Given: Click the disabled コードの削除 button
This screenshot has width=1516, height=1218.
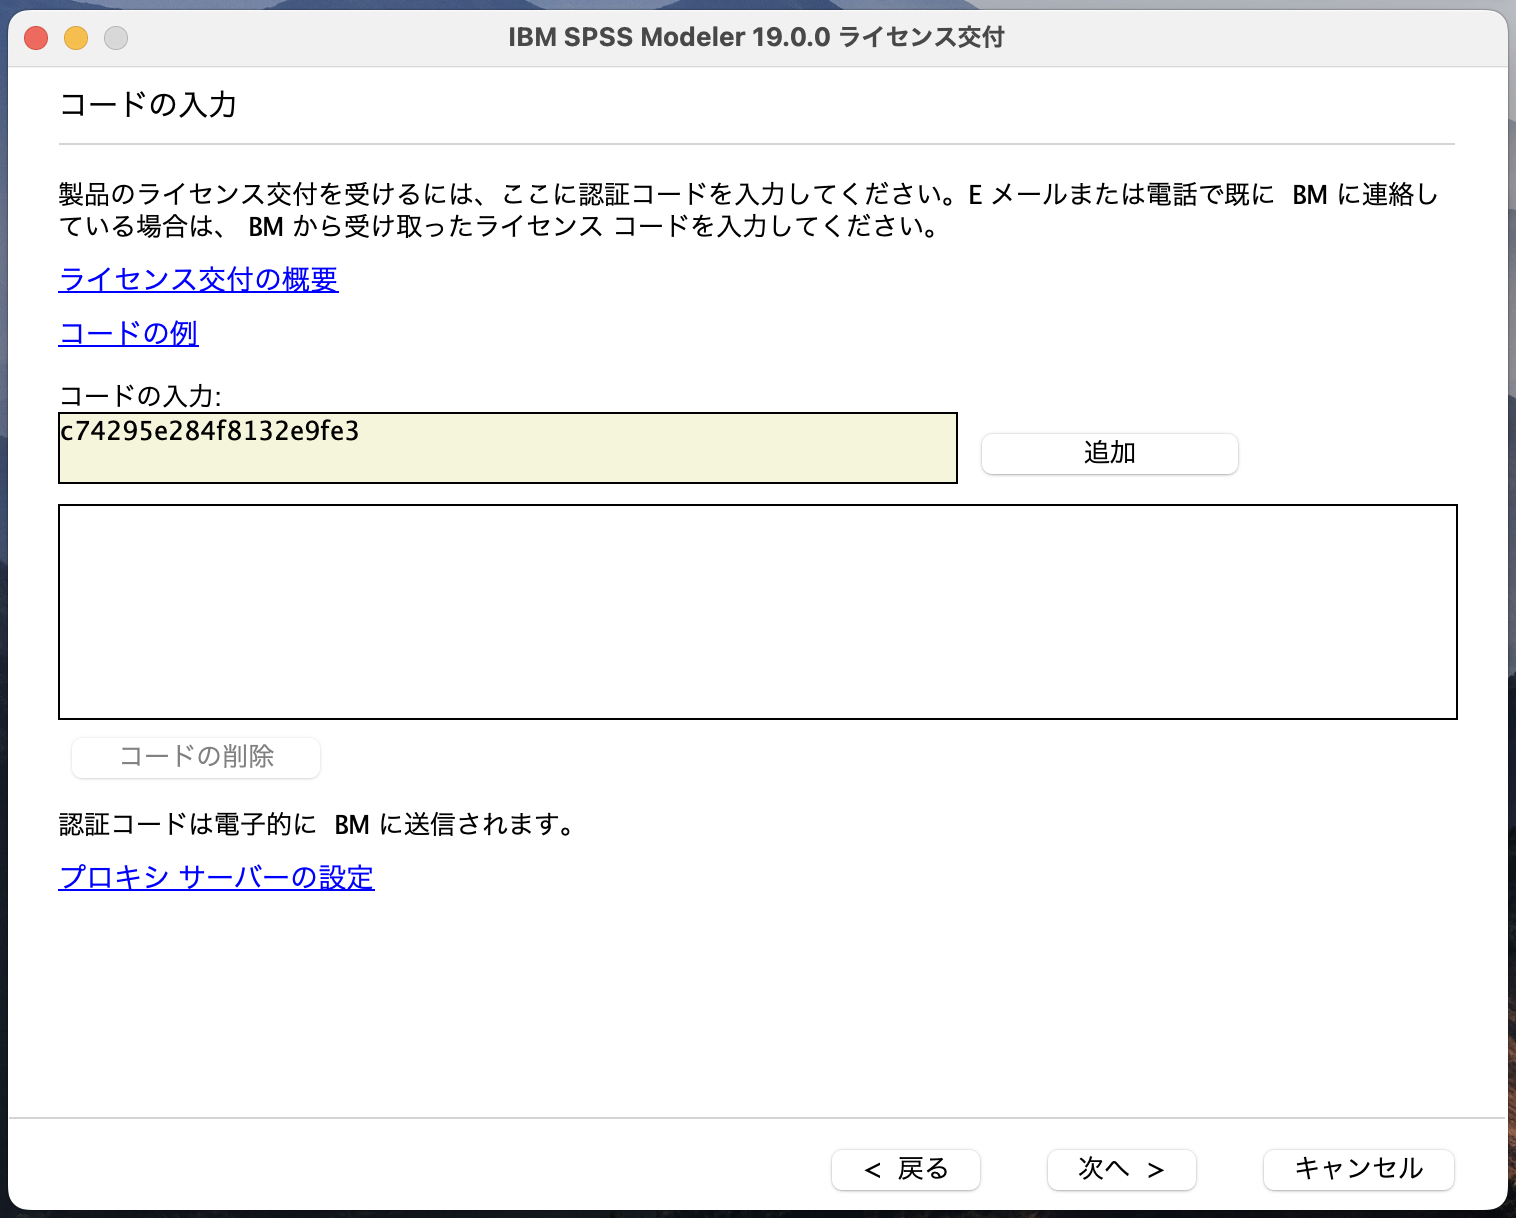Looking at the screenshot, I should [196, 757].
